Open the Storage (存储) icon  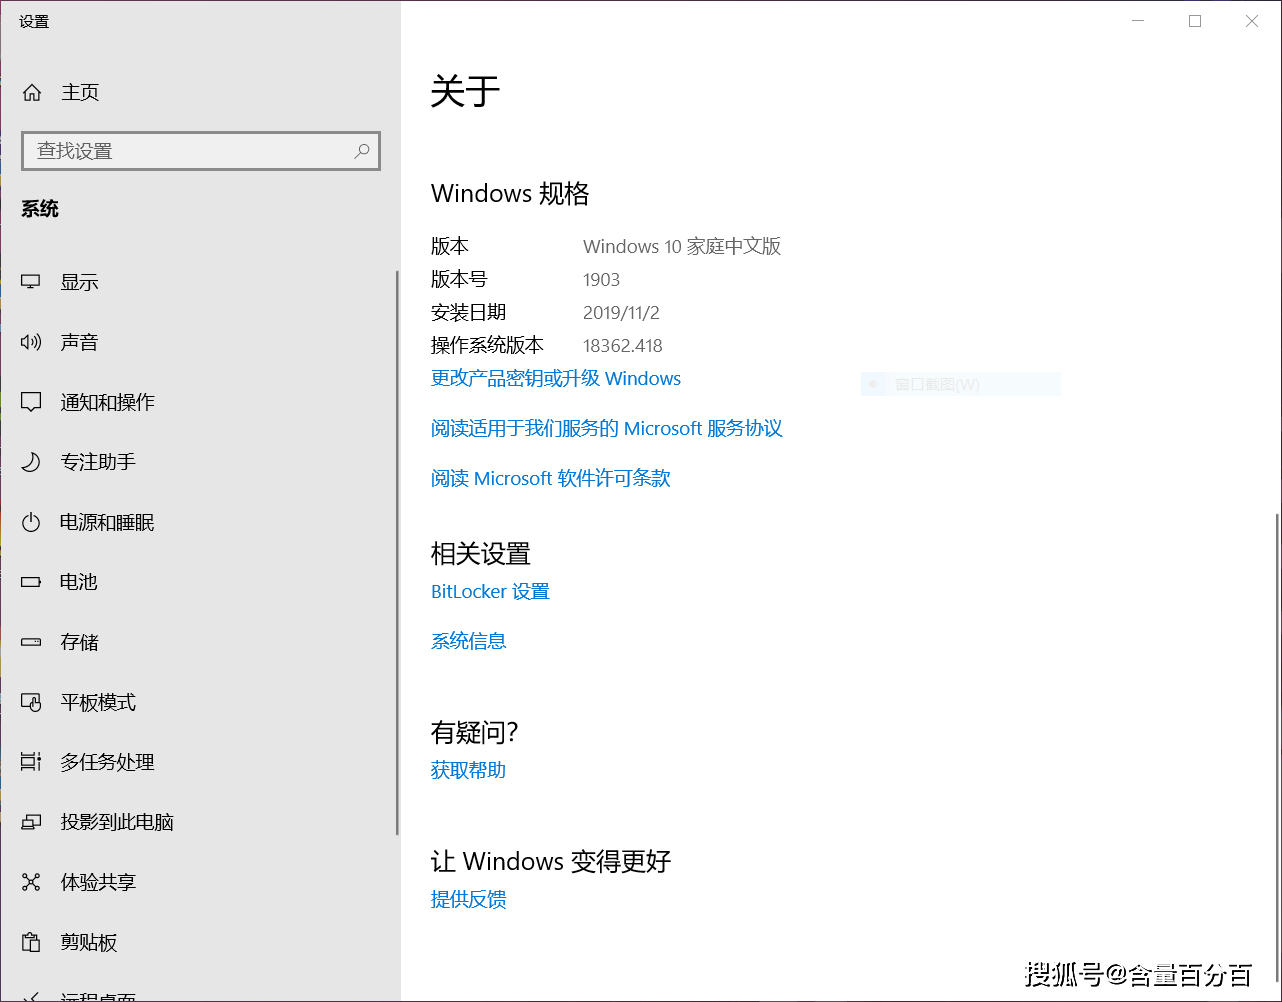(x=31, y=642)
